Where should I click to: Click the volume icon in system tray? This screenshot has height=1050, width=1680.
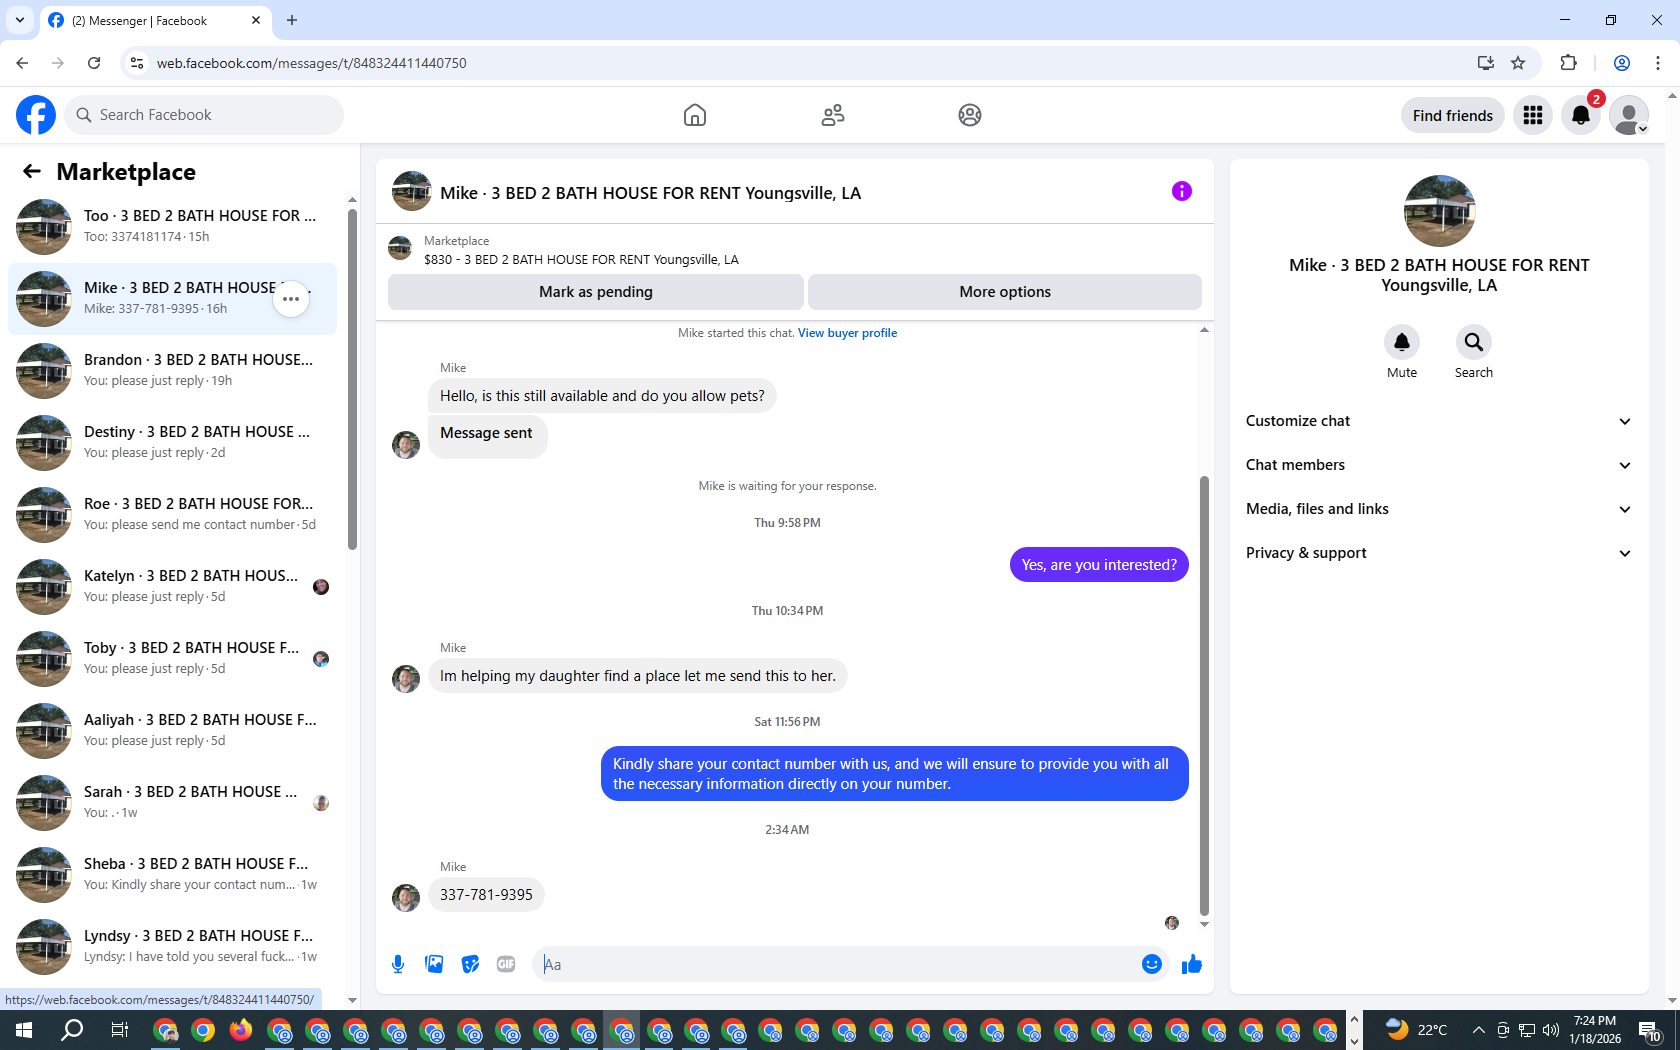tap(1551, 1030)
